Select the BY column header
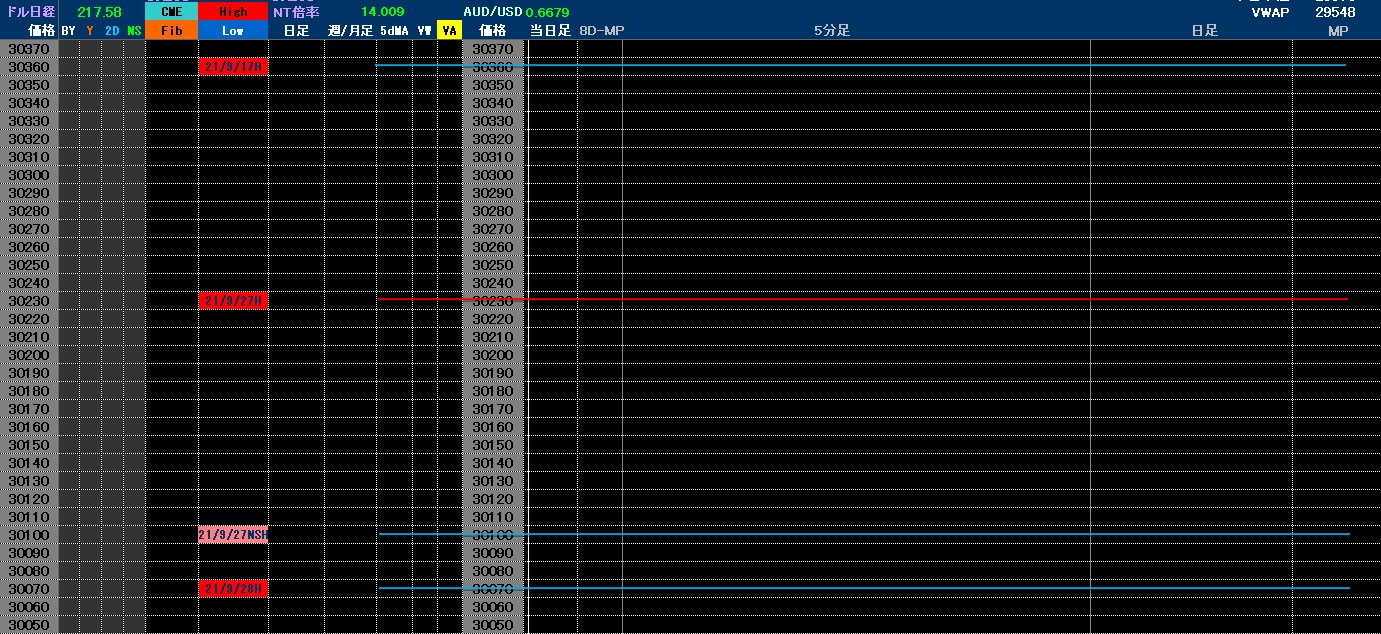 [68, 31]
